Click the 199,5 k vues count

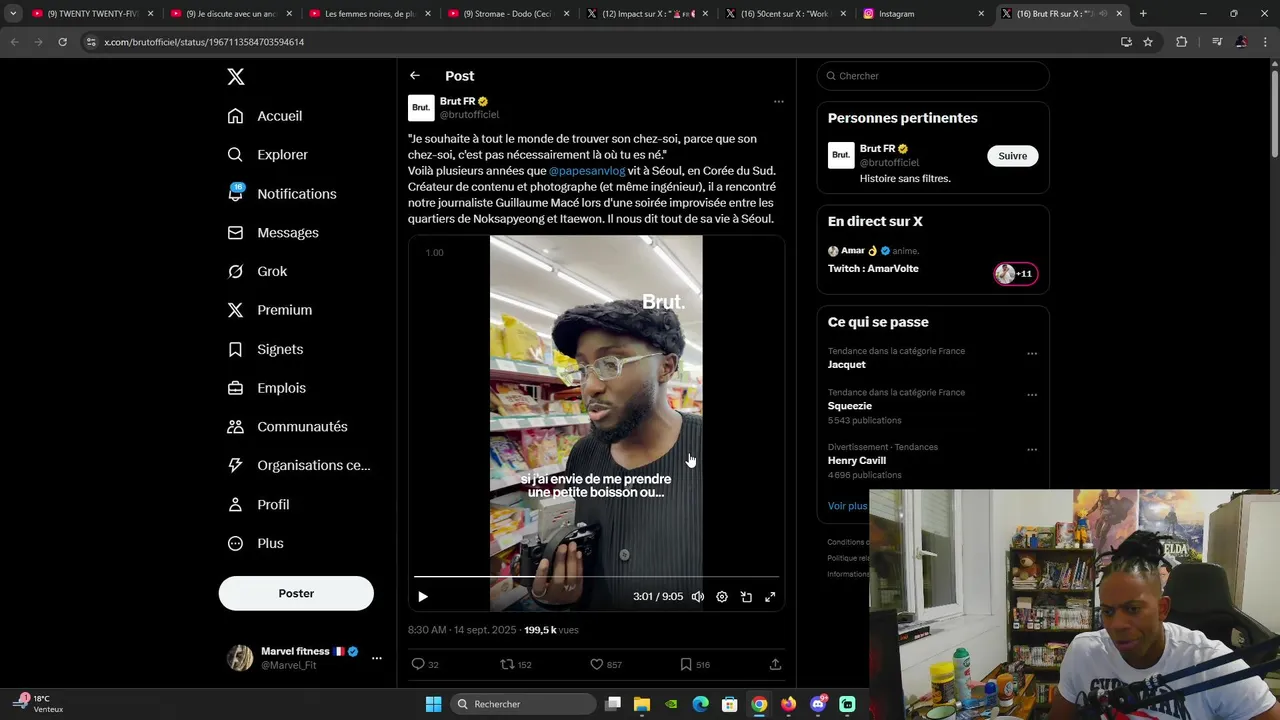click(551, 630)
